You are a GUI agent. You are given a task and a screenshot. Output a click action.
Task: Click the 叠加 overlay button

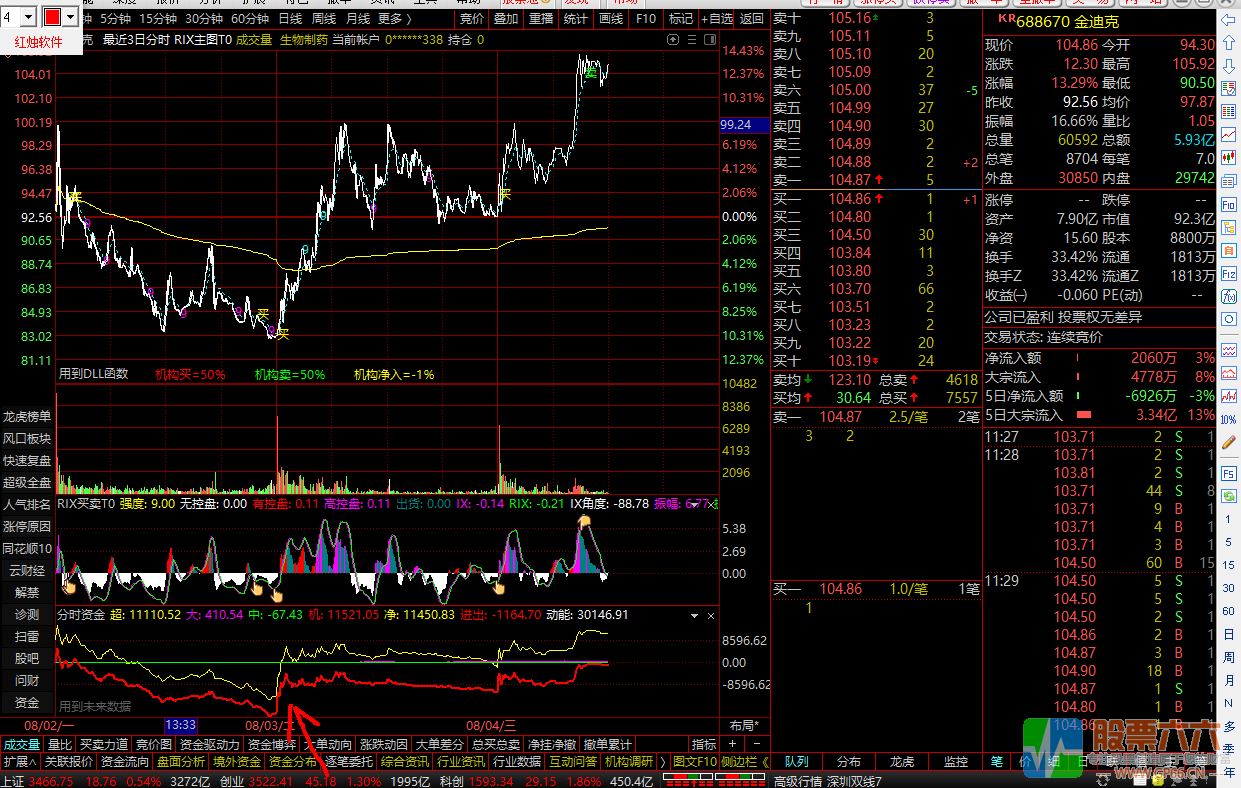506,19
